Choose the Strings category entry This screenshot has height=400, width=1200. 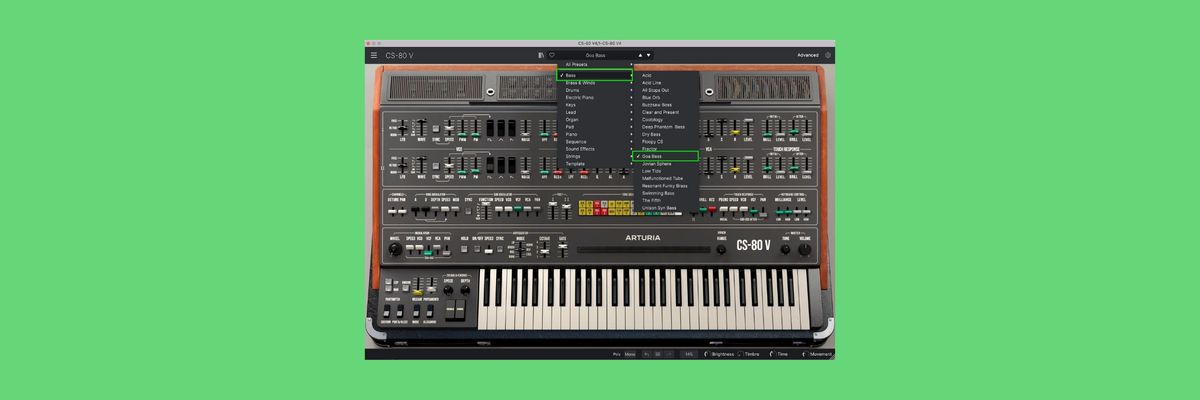tap(595, 156)
